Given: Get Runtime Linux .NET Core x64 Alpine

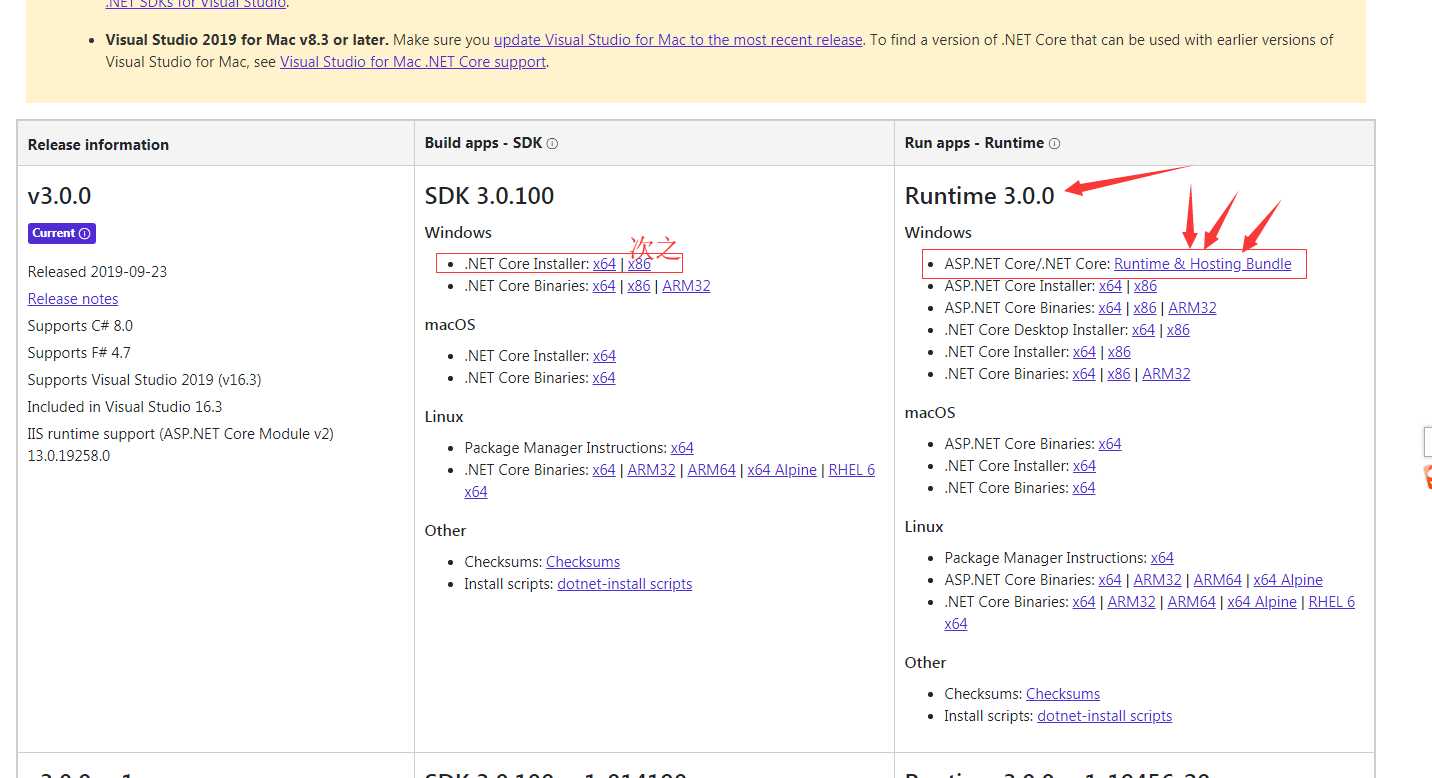Looking at the screenshot, I should pyautogui.click(x=1262, y=602).
